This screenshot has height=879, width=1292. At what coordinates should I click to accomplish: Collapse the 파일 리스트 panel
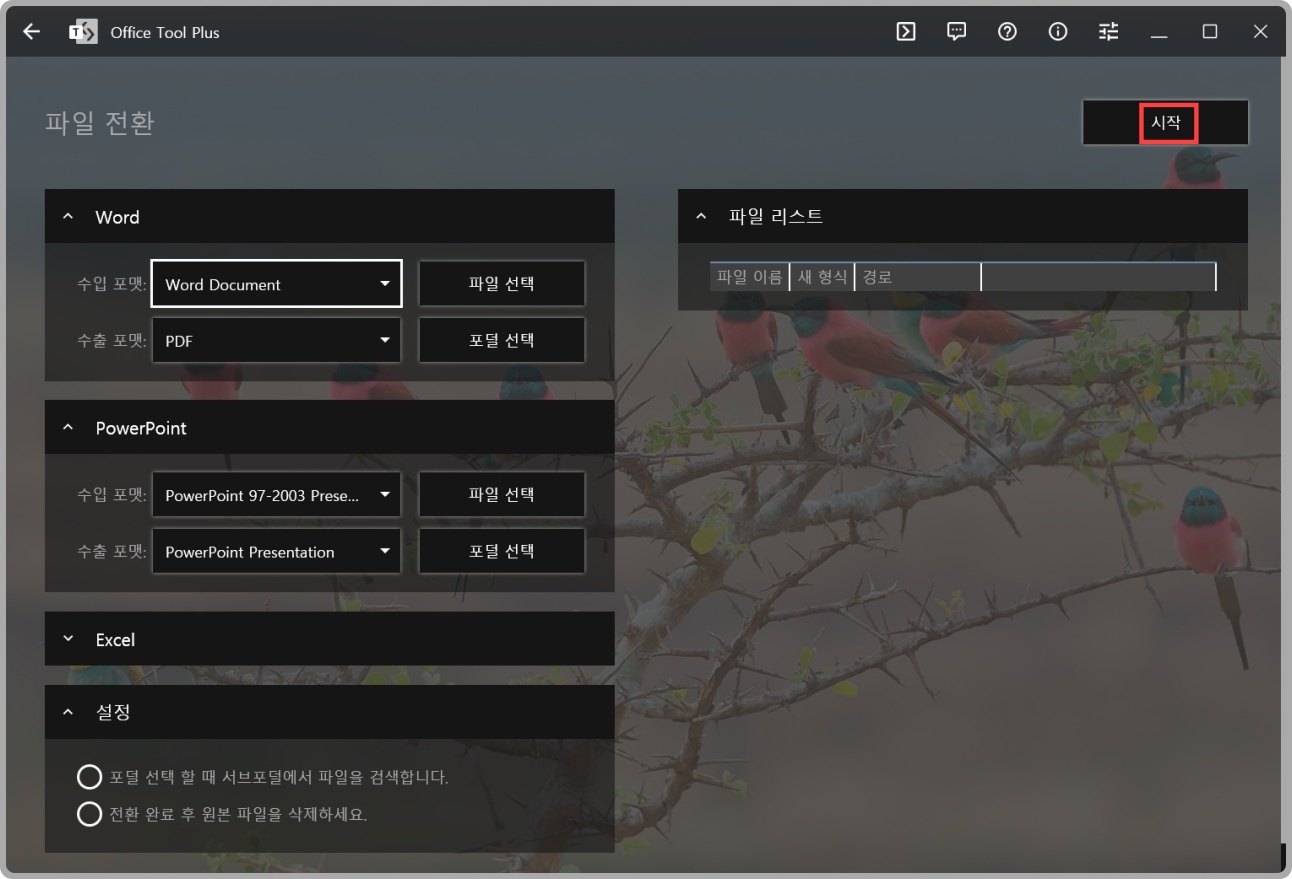[x=701, y=216]
